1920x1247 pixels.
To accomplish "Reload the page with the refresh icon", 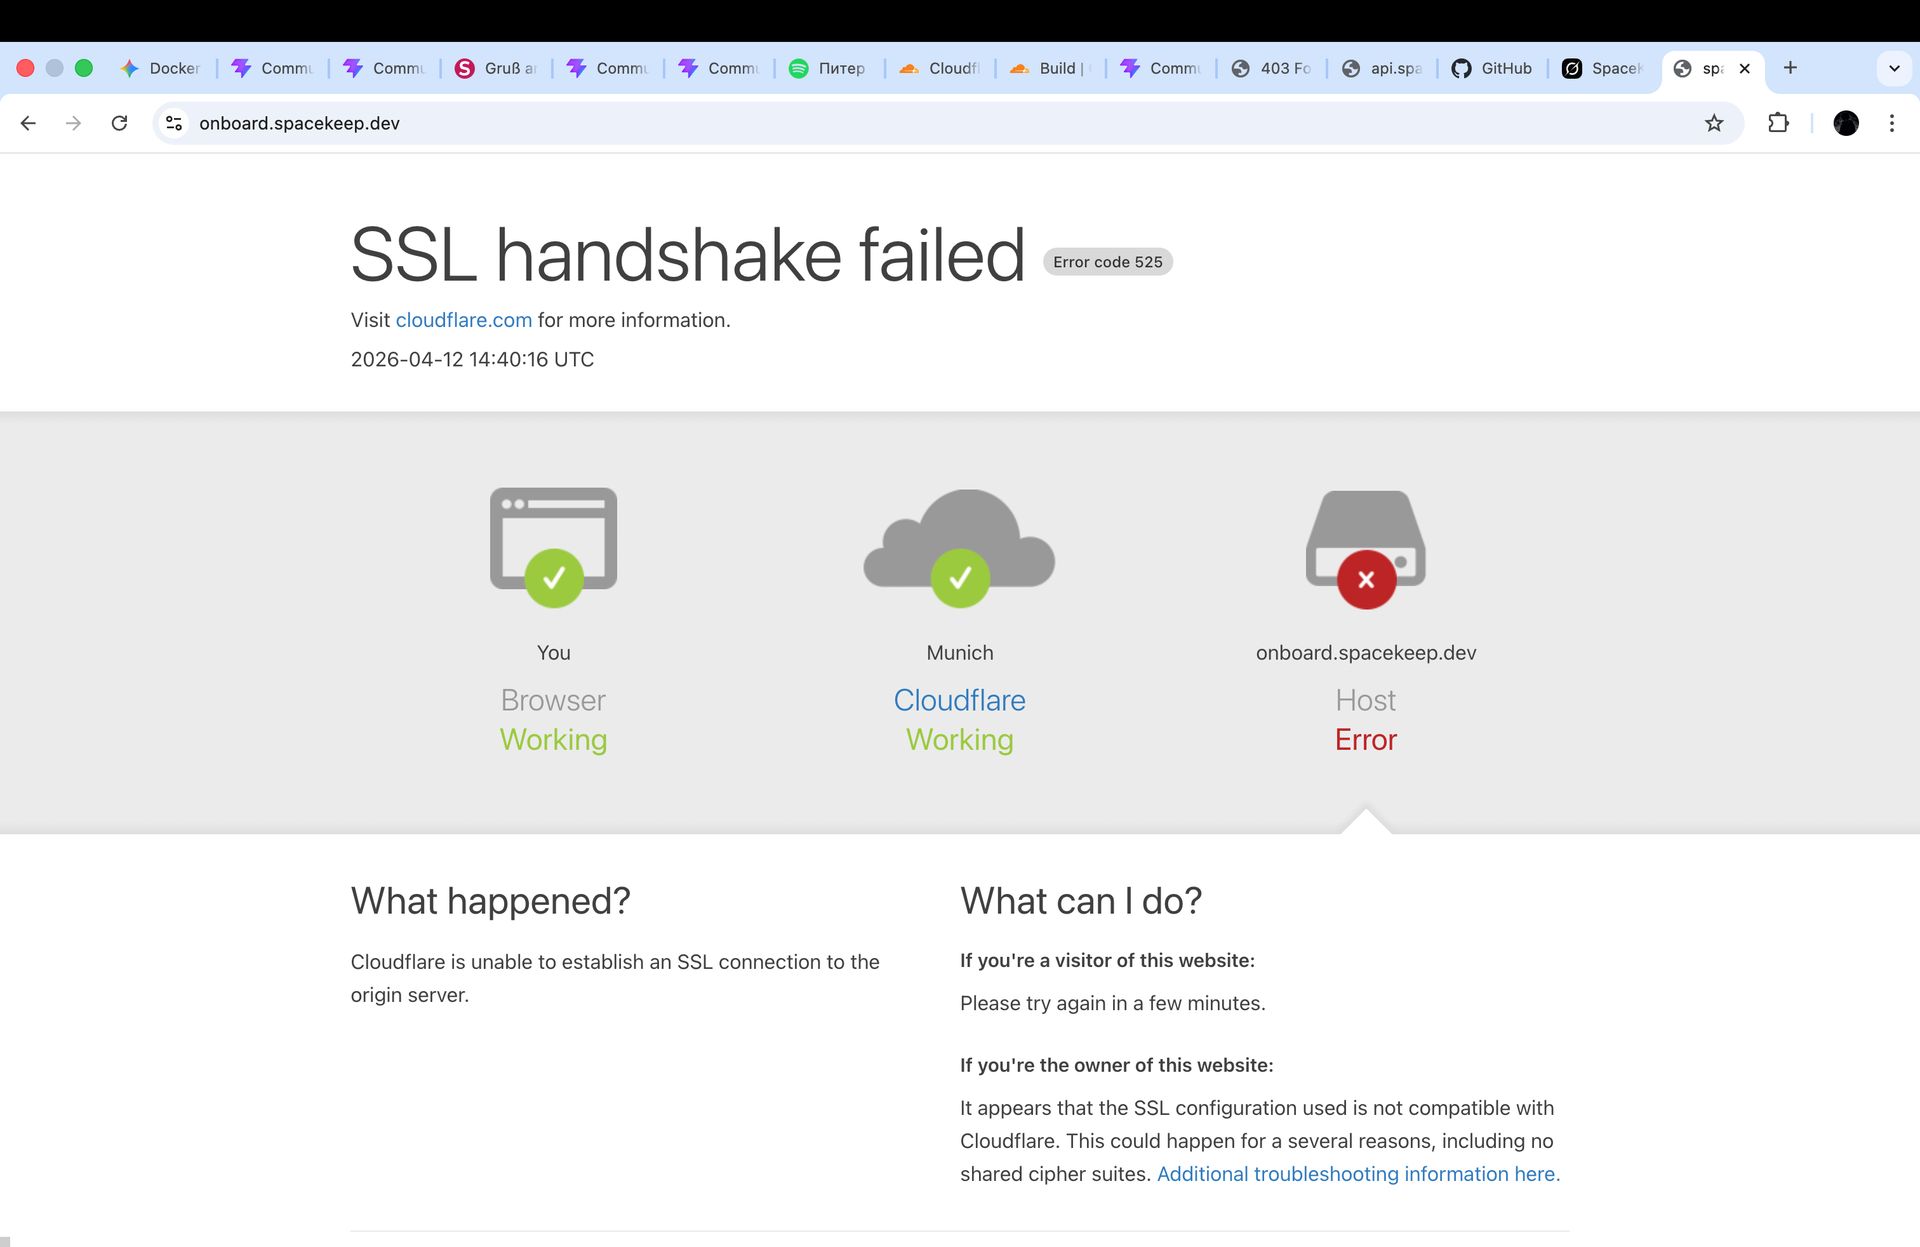I will (x=119, y=123).
